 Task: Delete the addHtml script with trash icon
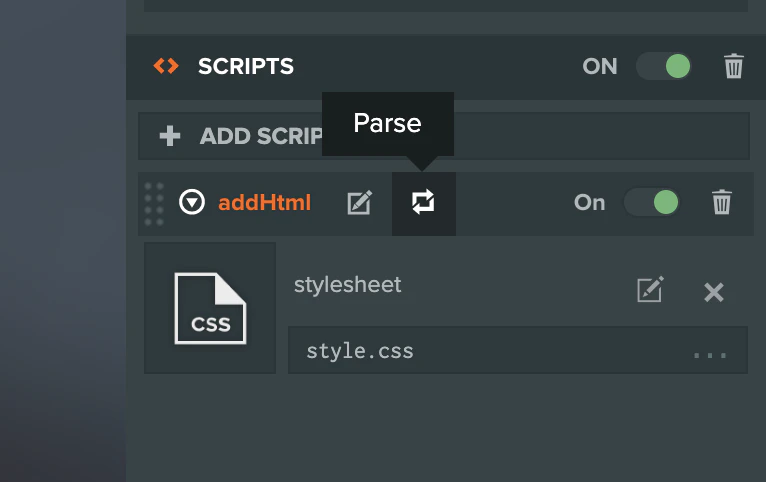[x=721, y=203]
